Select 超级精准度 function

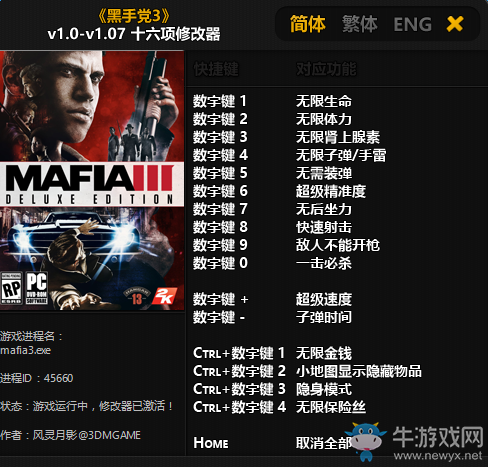point(331,191)
